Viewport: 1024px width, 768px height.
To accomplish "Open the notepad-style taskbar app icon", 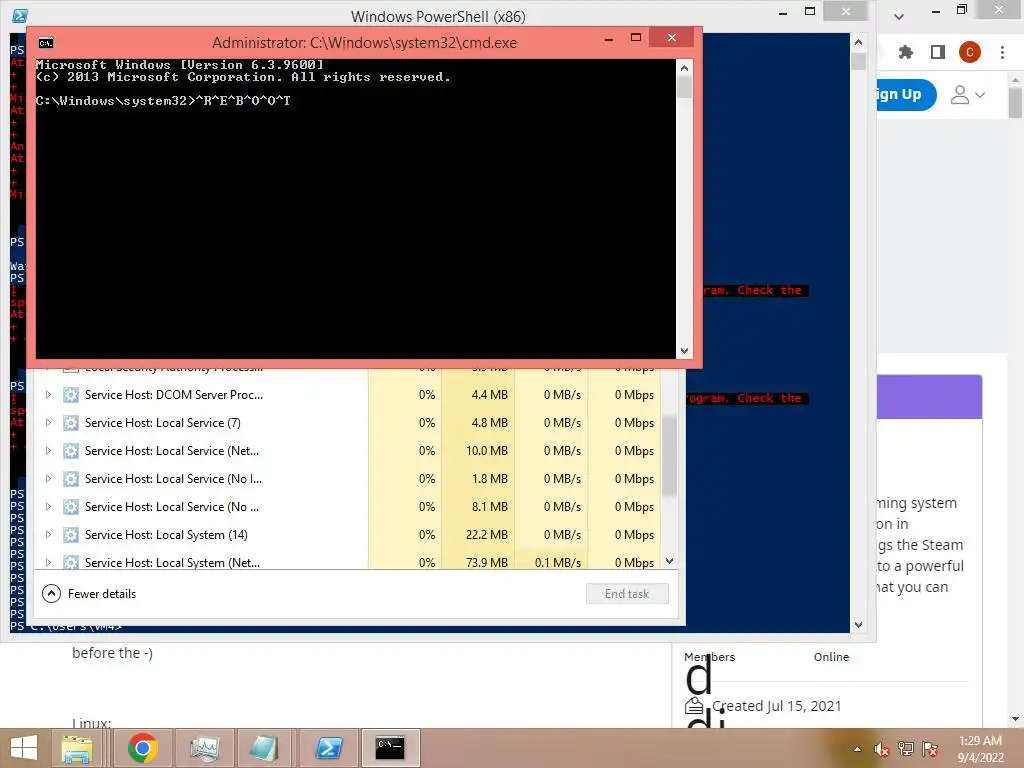I will coord(264,748).
